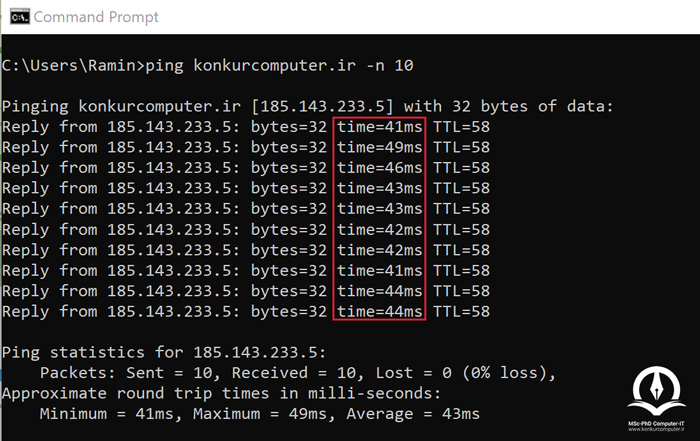The width and height of the screenshot is (700, 441).
Task: Click the Minimum = 41ms statistic
Action: [x=107, y=414]
